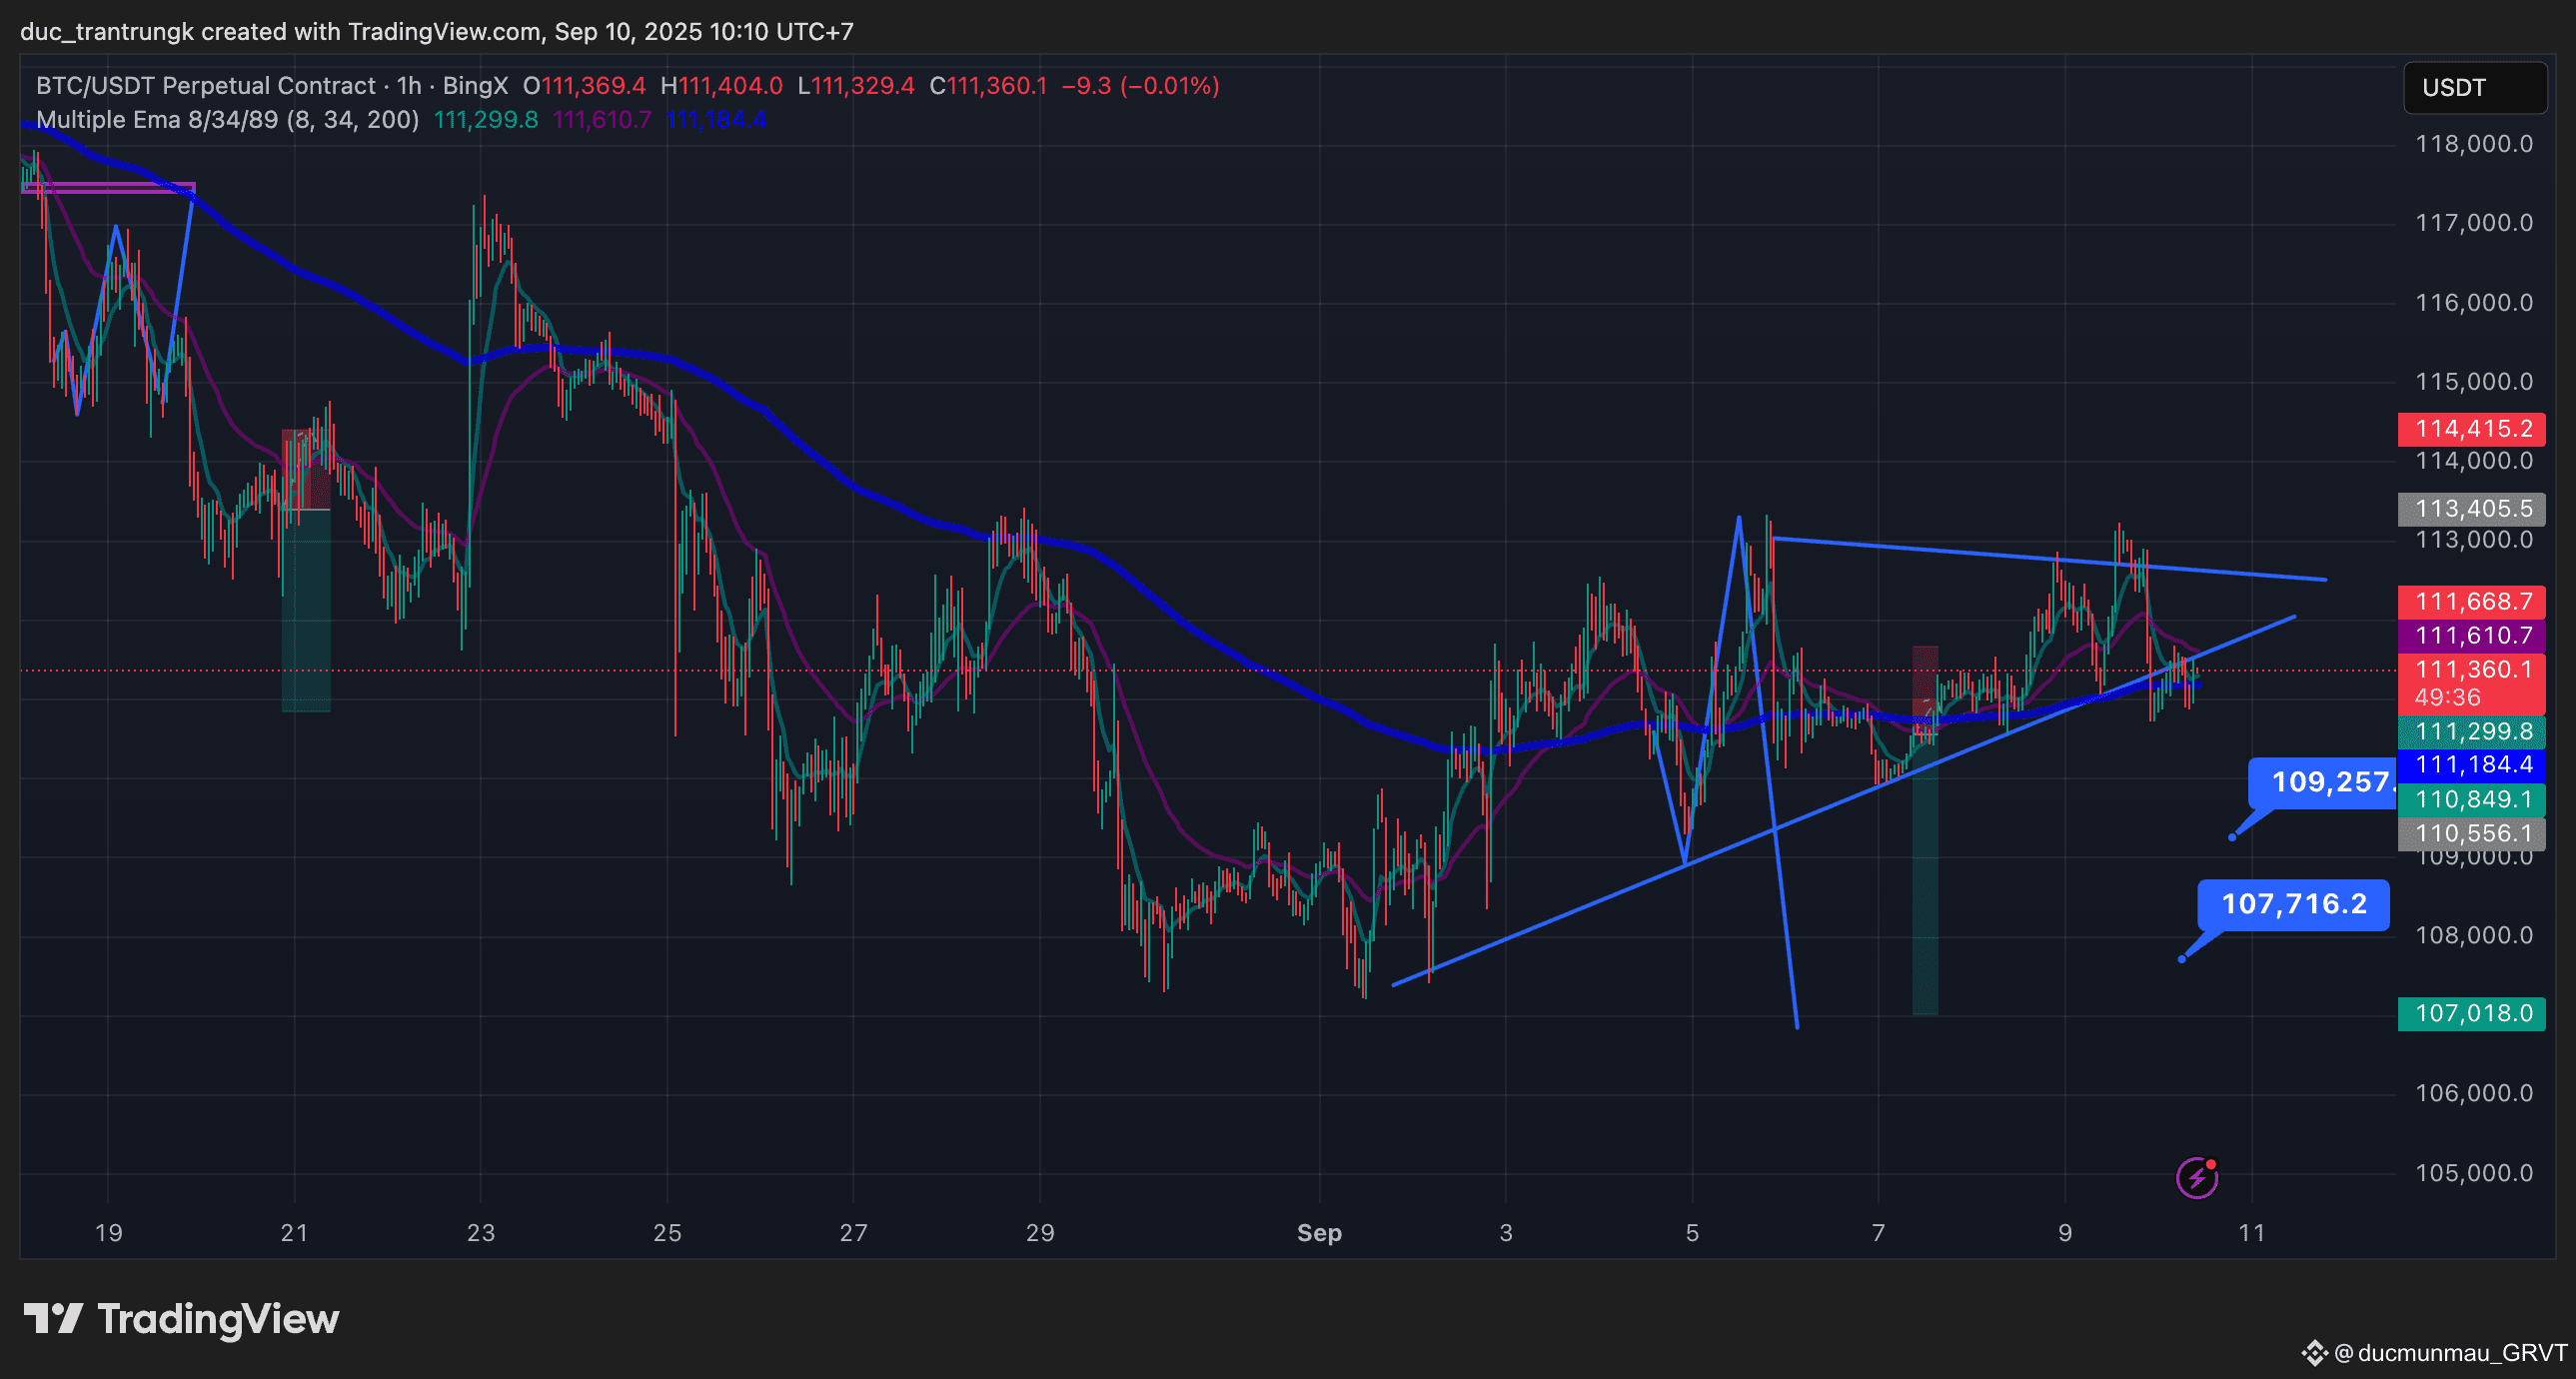Select the 109,257 price callout label
The image size is (2576, 1379).
coord(2323,782)
